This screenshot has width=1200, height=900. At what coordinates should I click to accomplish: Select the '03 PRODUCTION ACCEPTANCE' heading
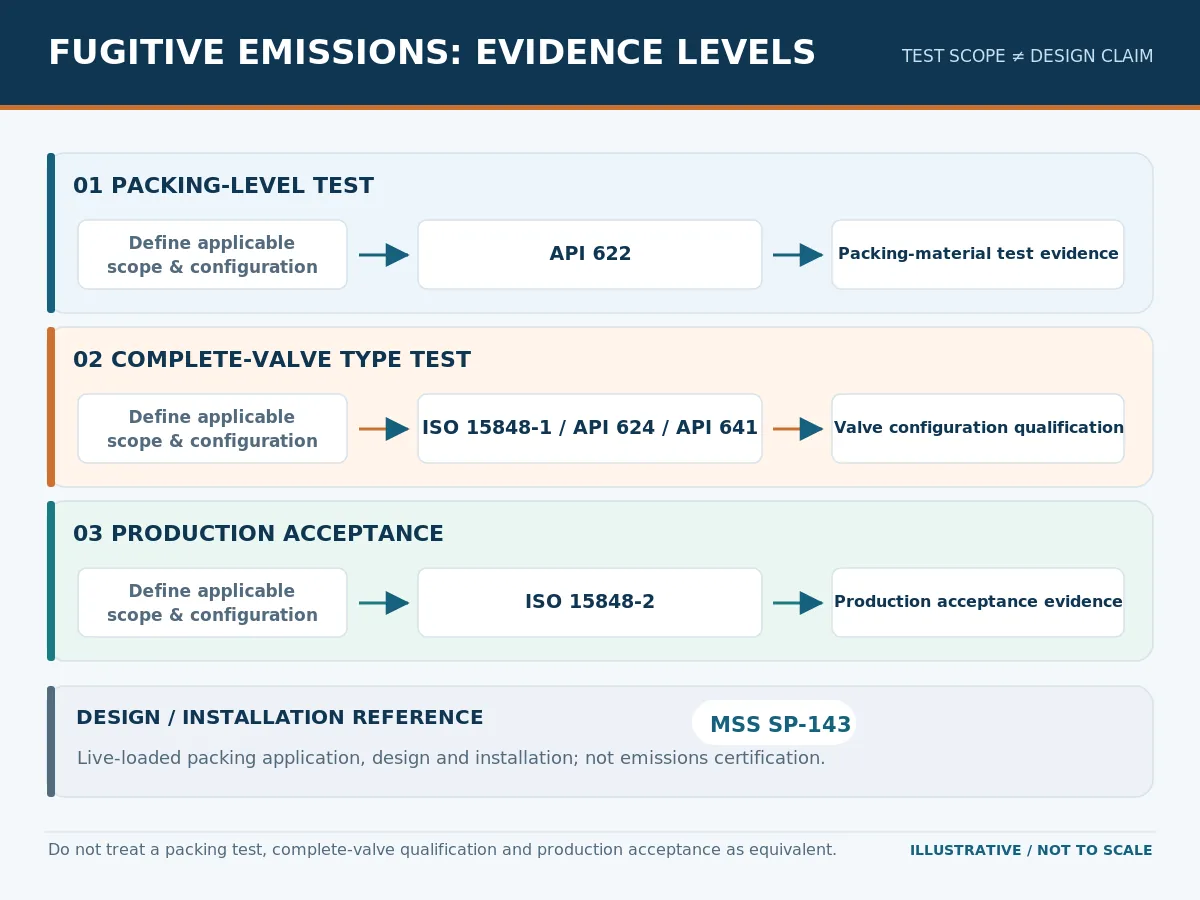[258, 534]
